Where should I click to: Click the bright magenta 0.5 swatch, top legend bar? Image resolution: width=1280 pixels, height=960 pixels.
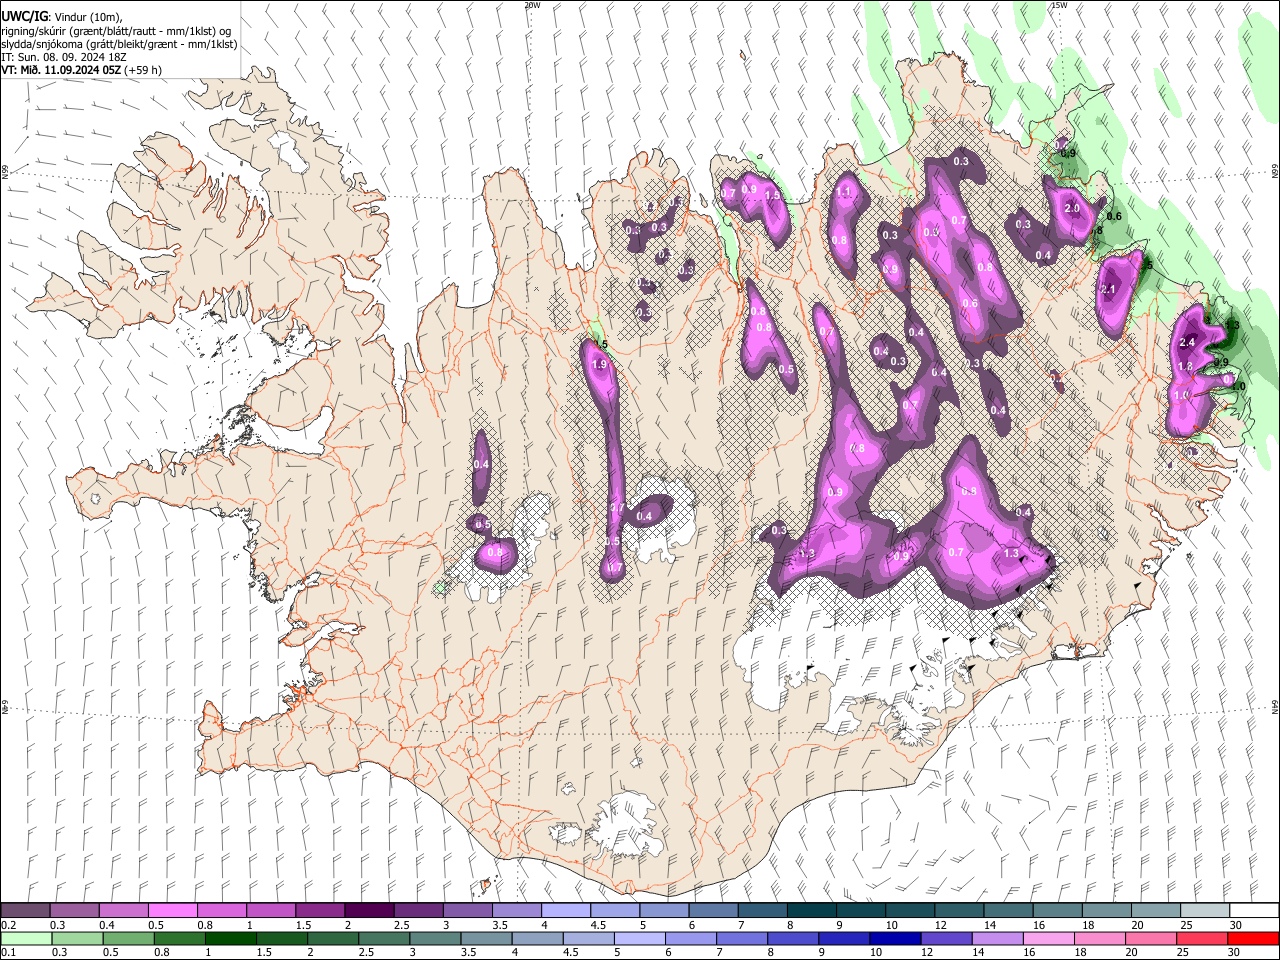[173, 911]
